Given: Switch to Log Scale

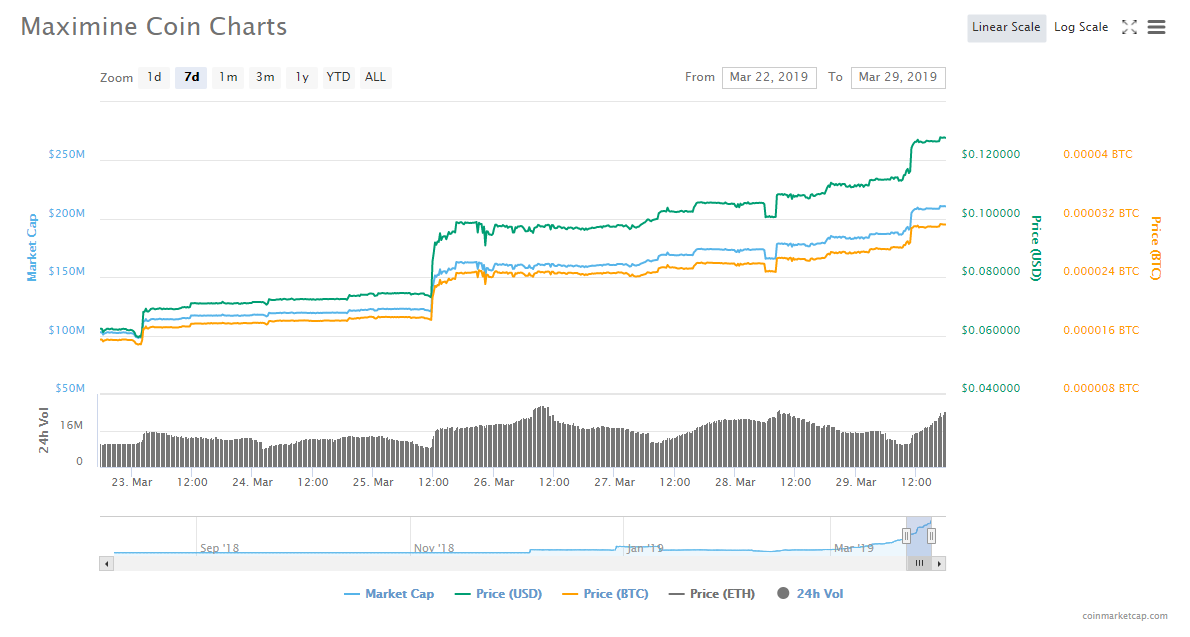Looking at the screenshot, I should click(x=1081, y=27).
